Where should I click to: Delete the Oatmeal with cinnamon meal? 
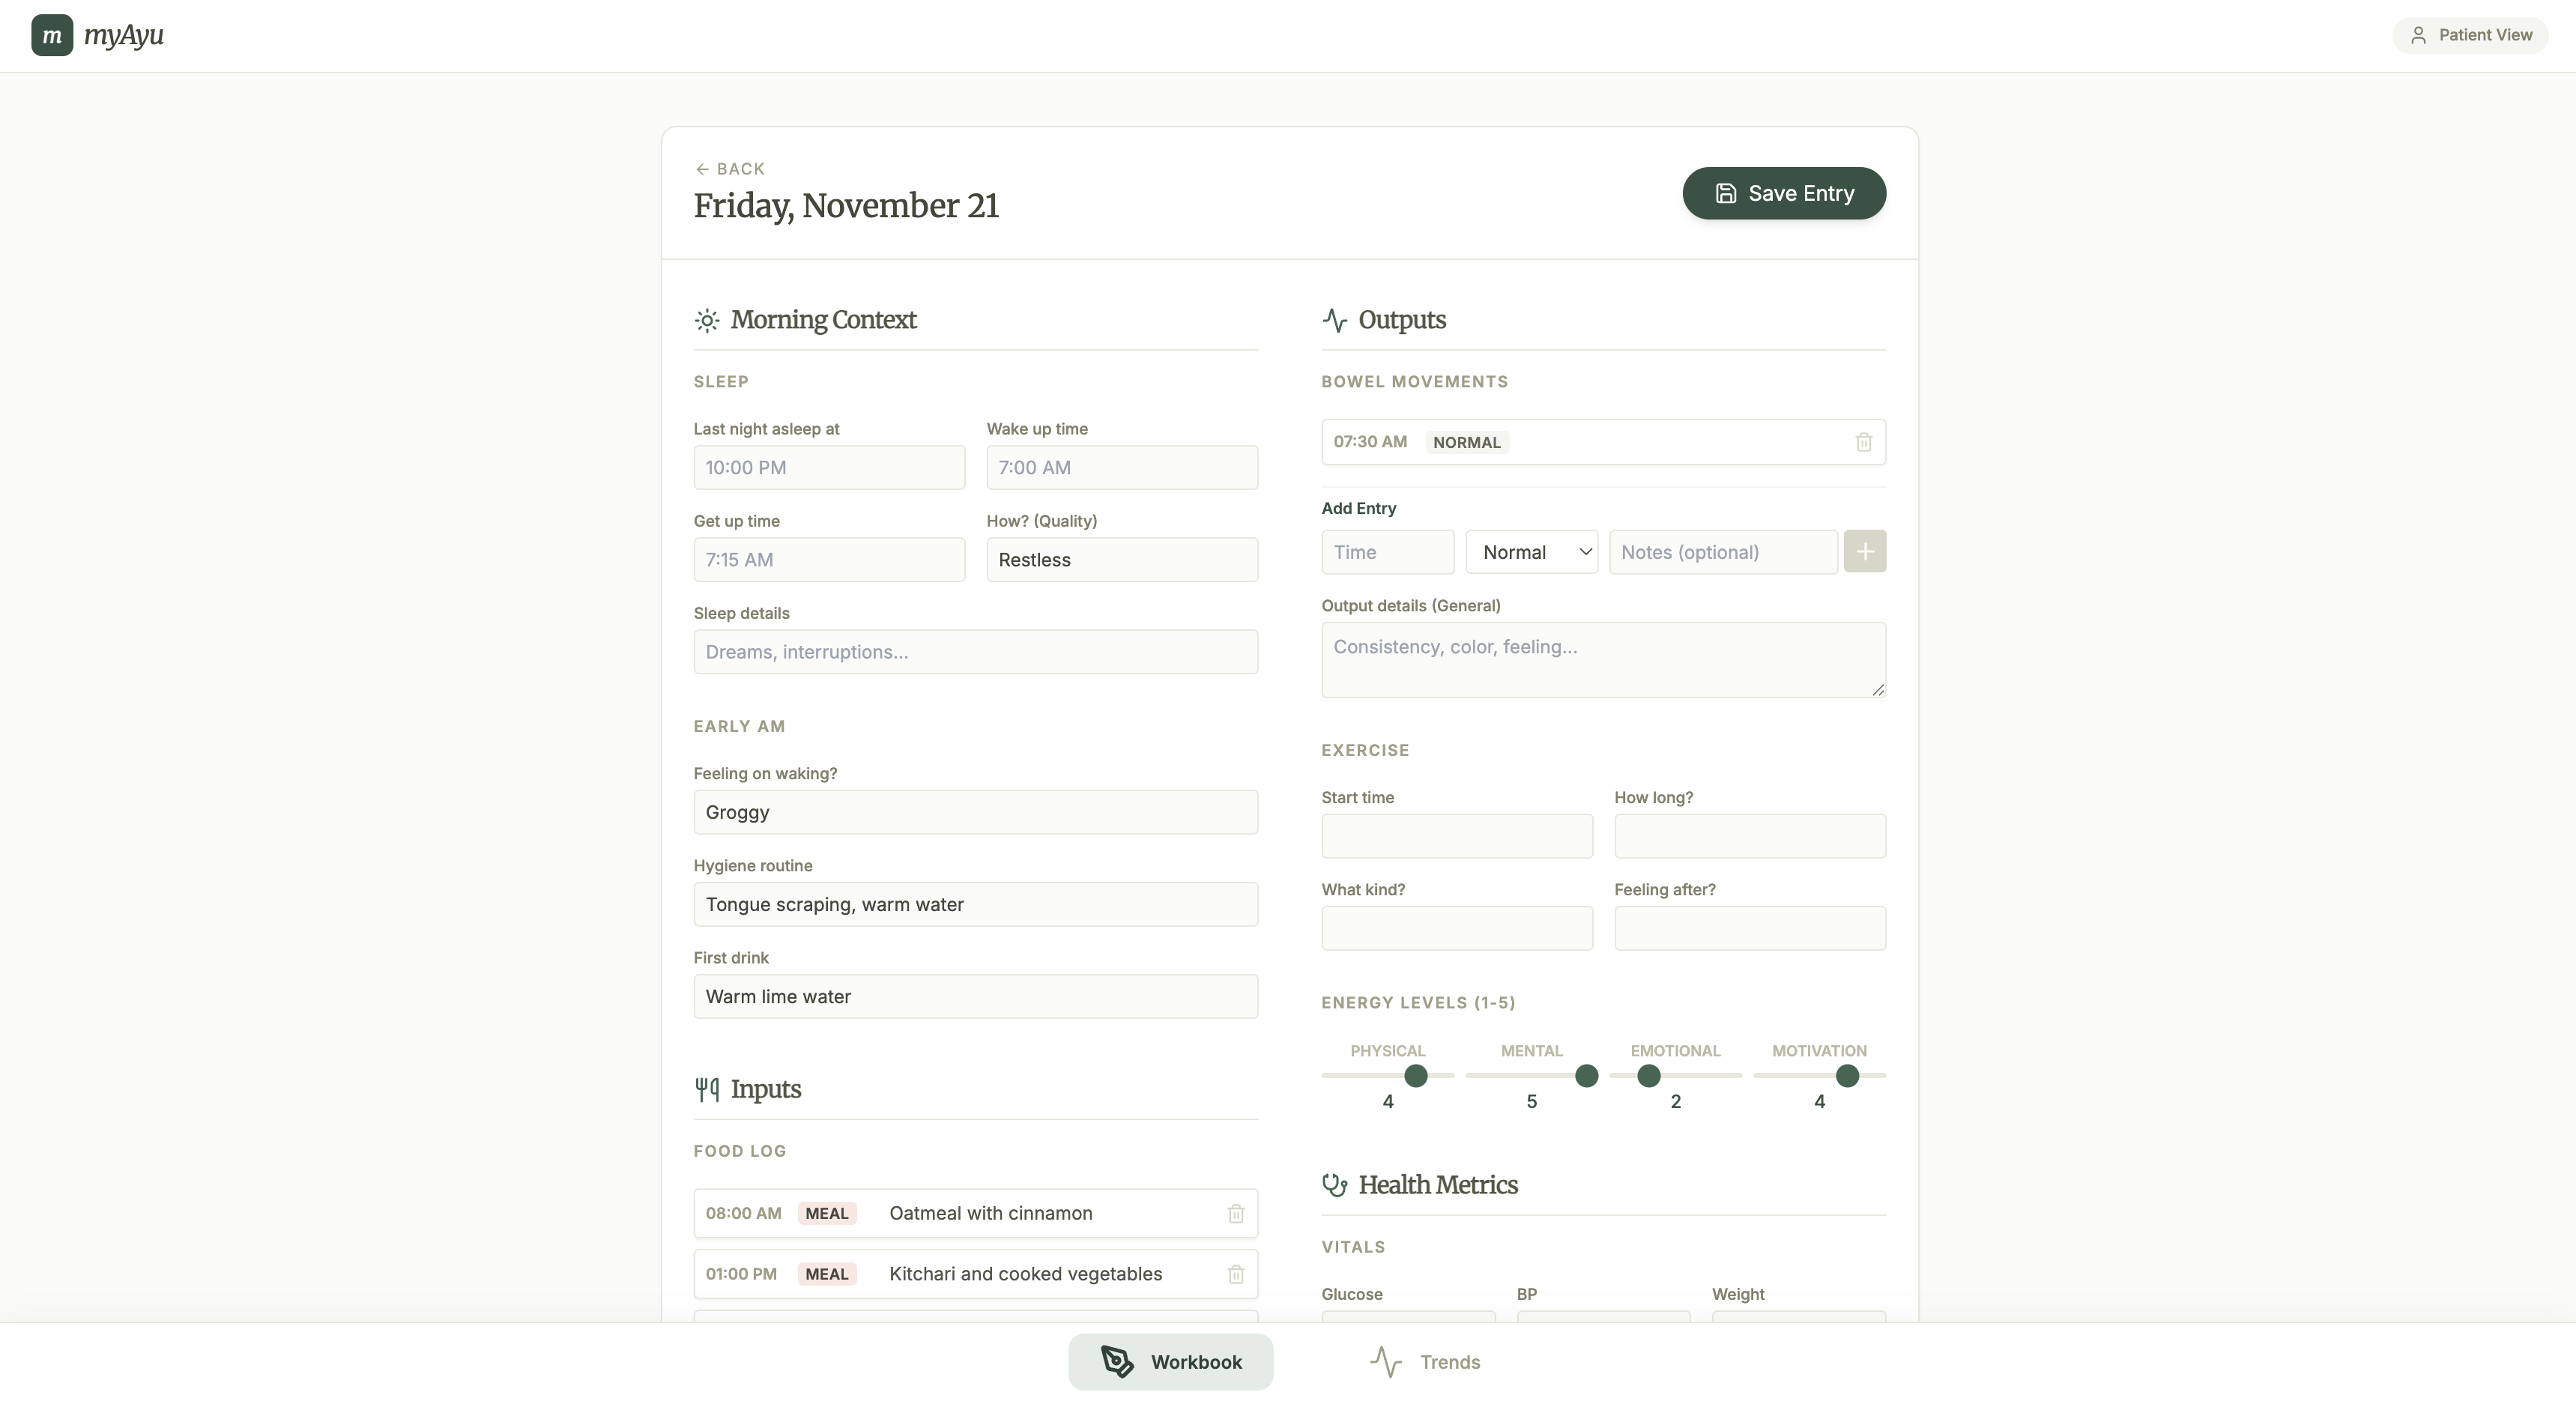coord(1235,1213)
